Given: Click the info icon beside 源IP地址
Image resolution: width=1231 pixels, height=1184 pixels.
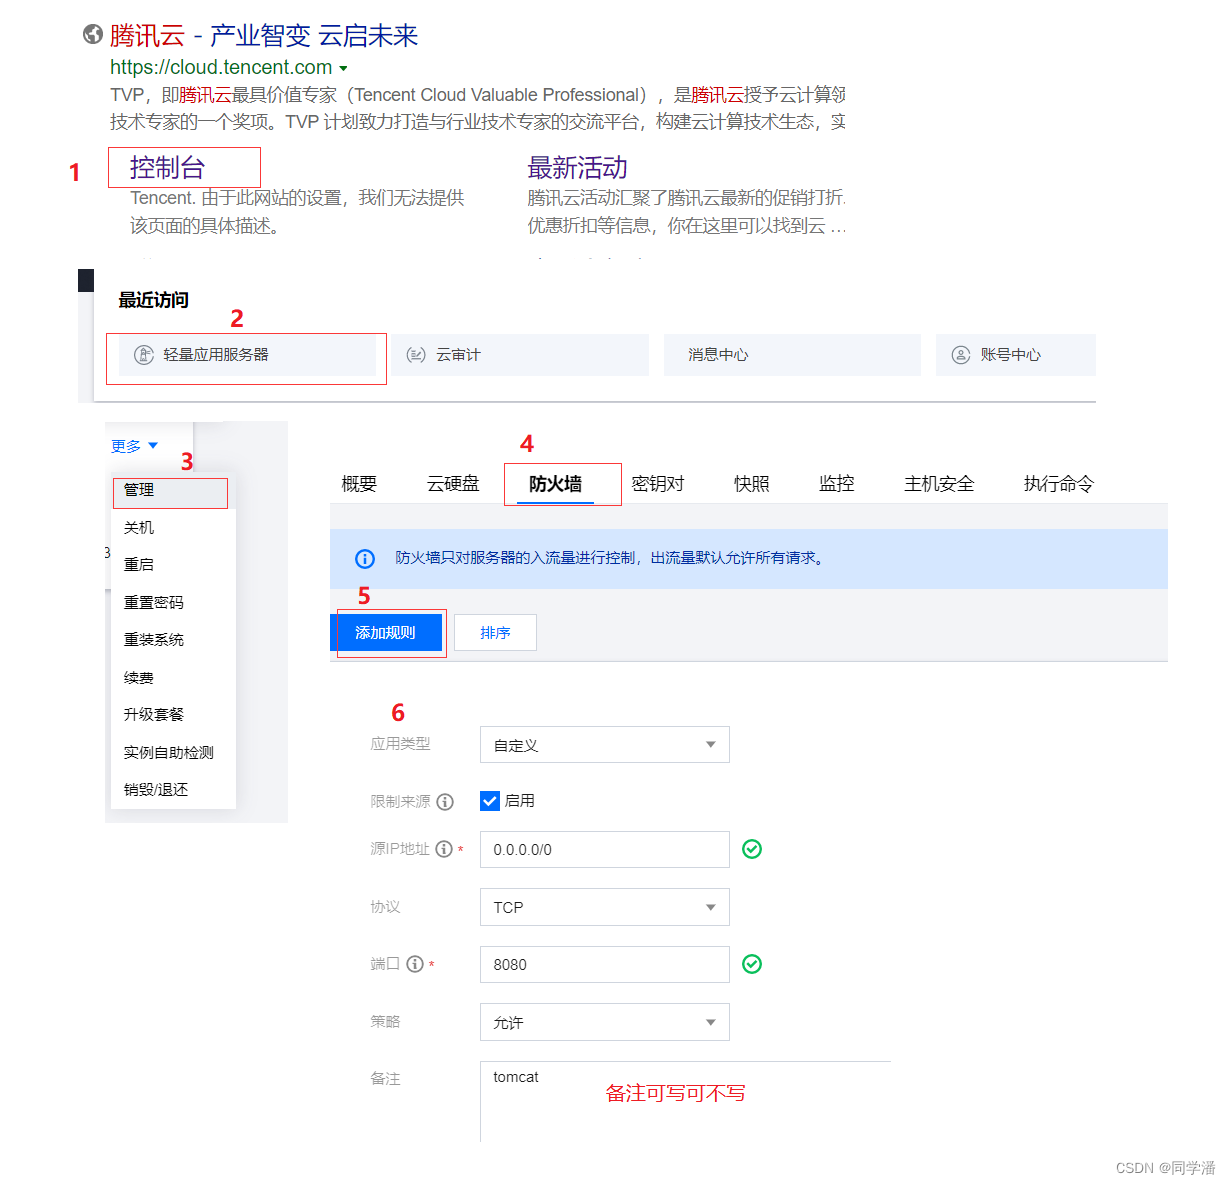Looking at the screenshot, I should pos(443,849).
